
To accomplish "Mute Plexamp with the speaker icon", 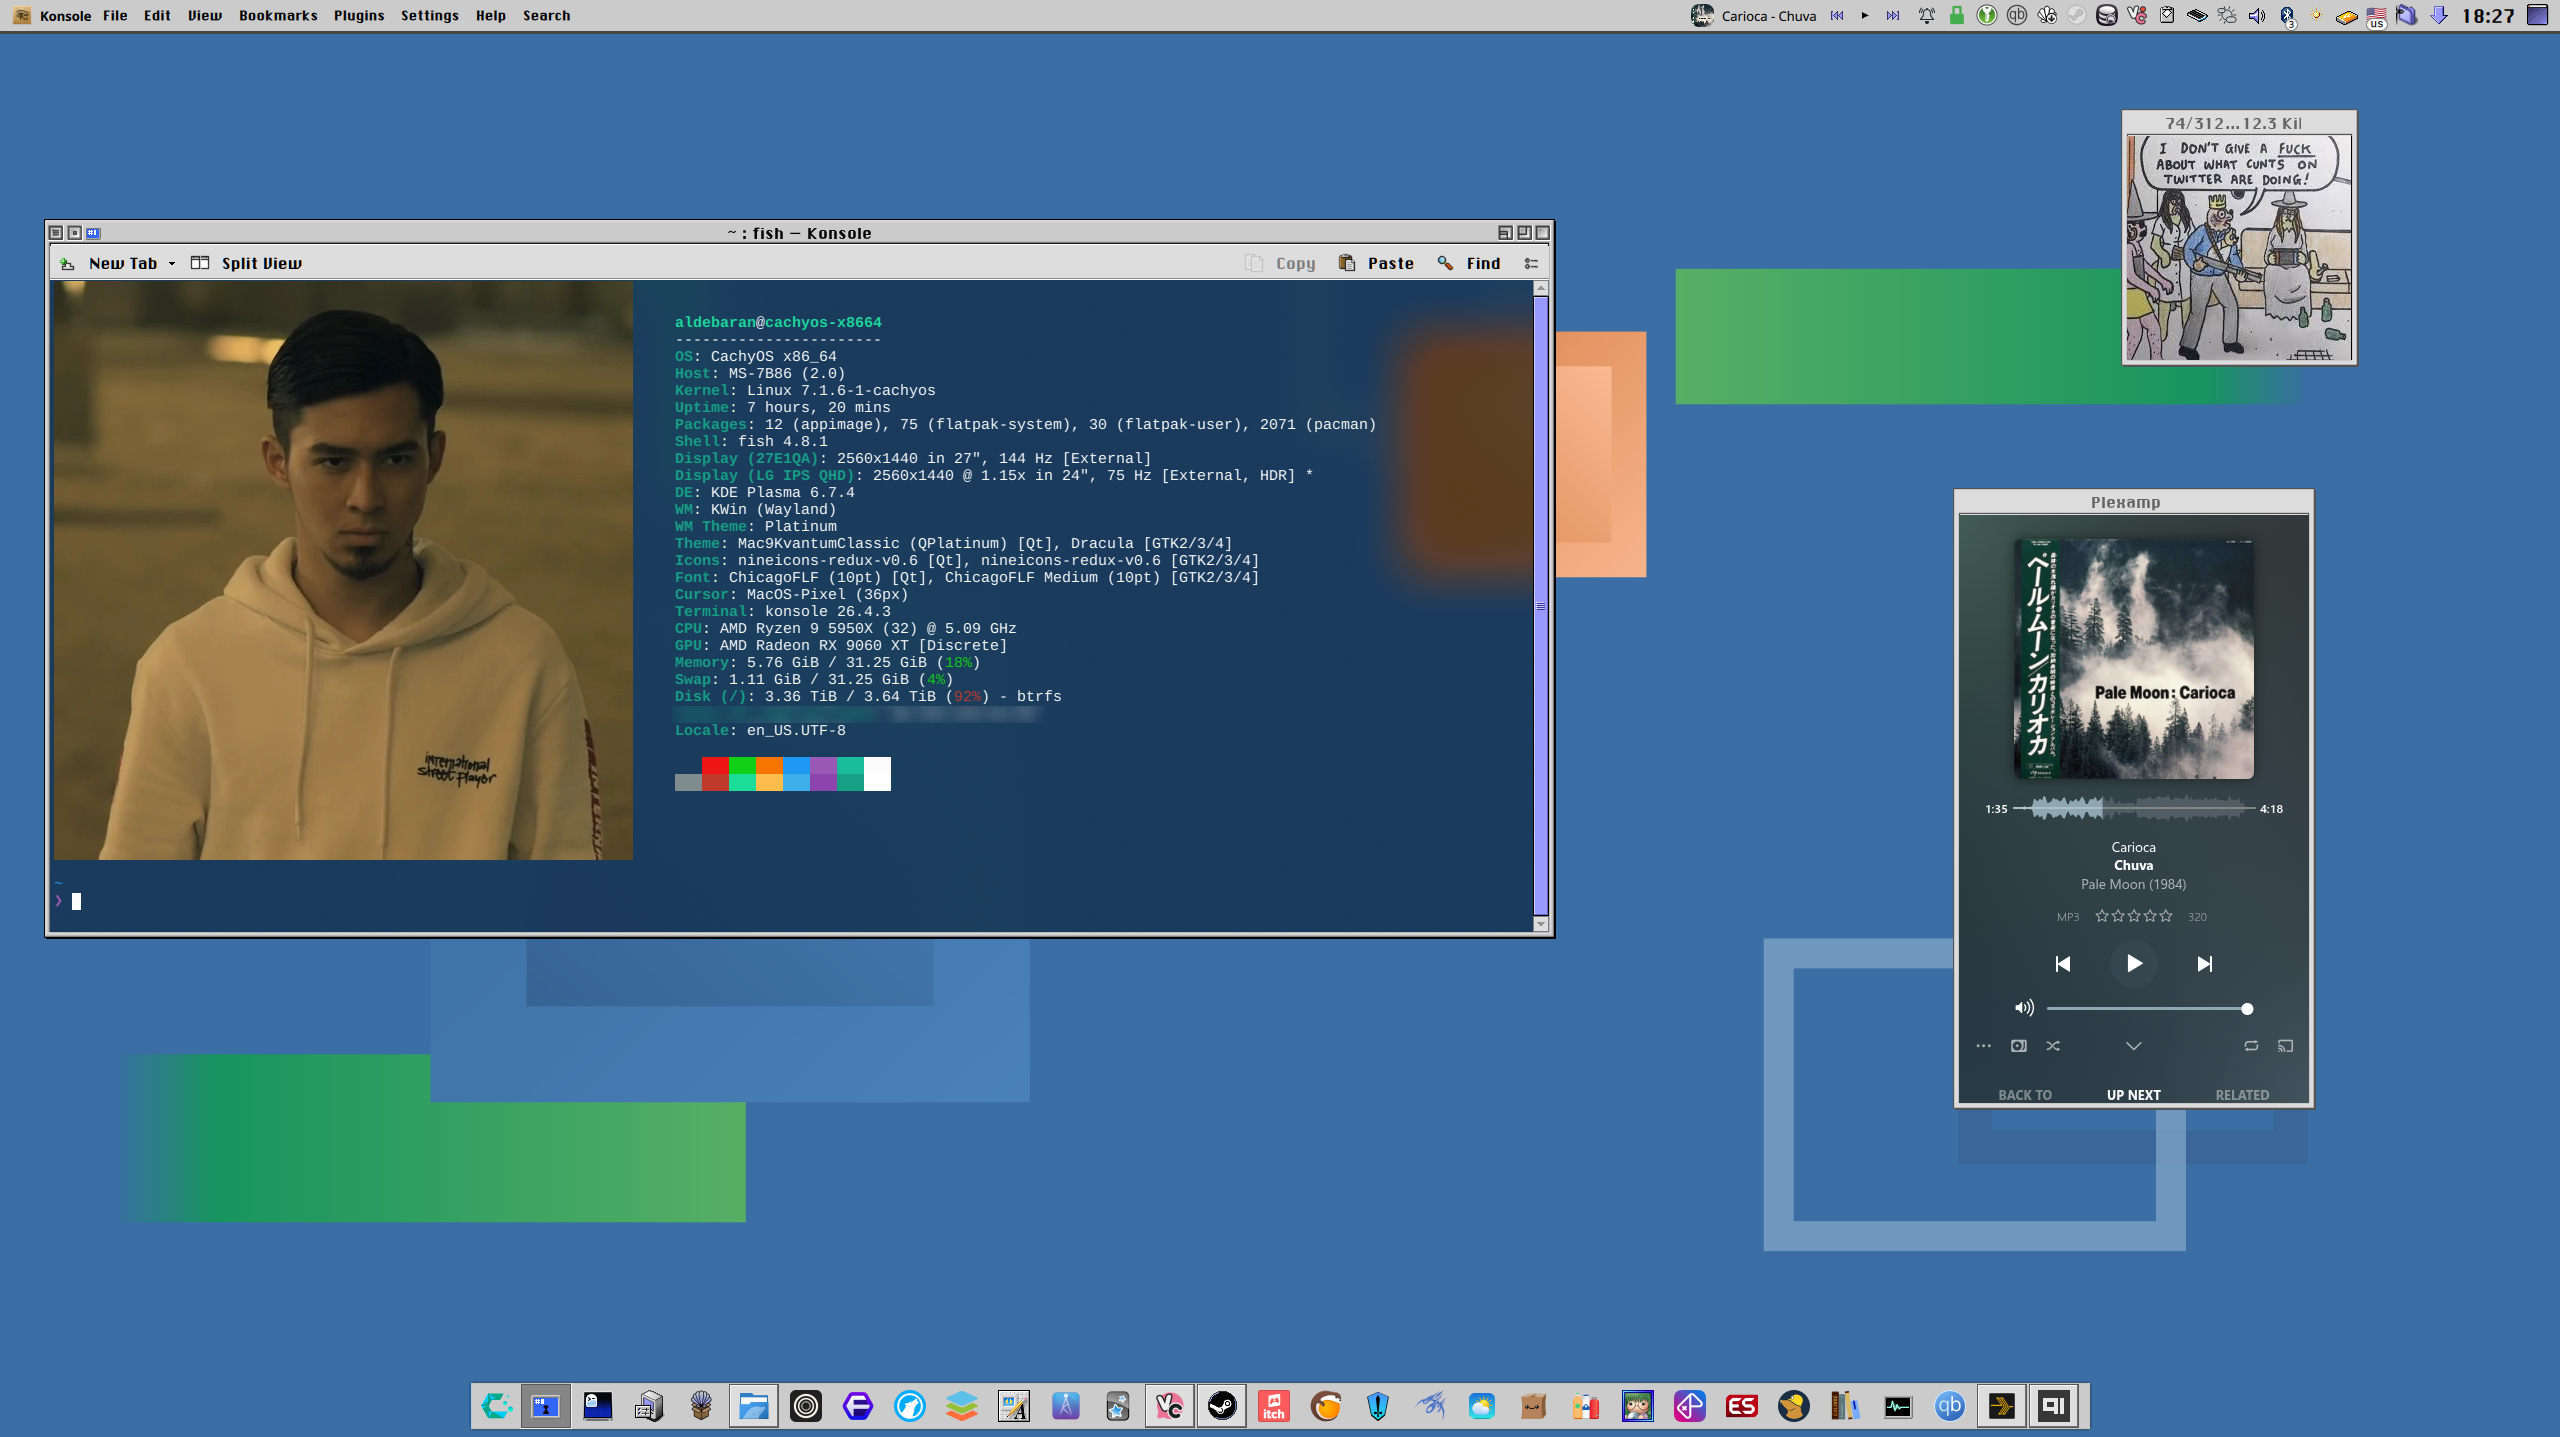I will pyautogui.click(x=2024, y=1008).
